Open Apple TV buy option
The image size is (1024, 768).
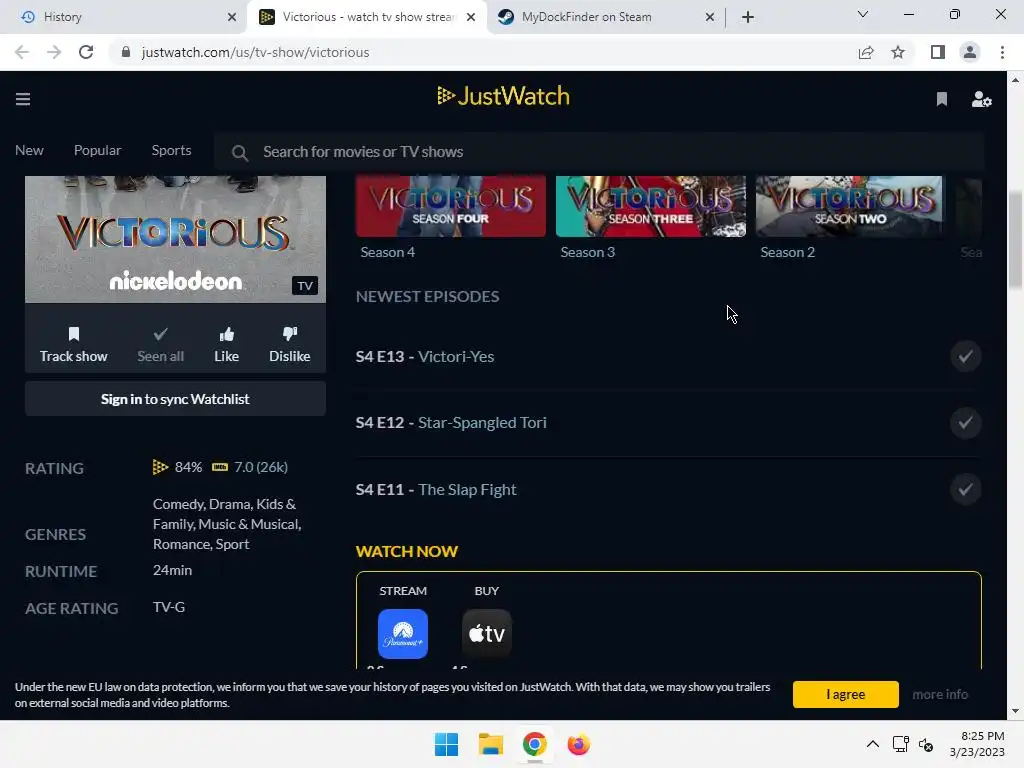pos(487,633)
